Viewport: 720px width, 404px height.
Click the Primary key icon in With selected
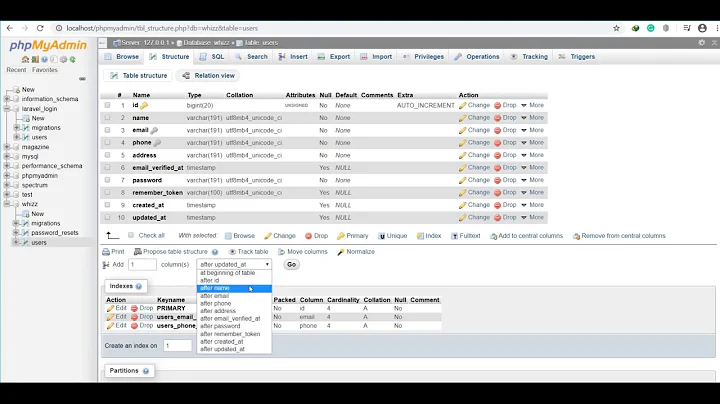click(341, 236)
